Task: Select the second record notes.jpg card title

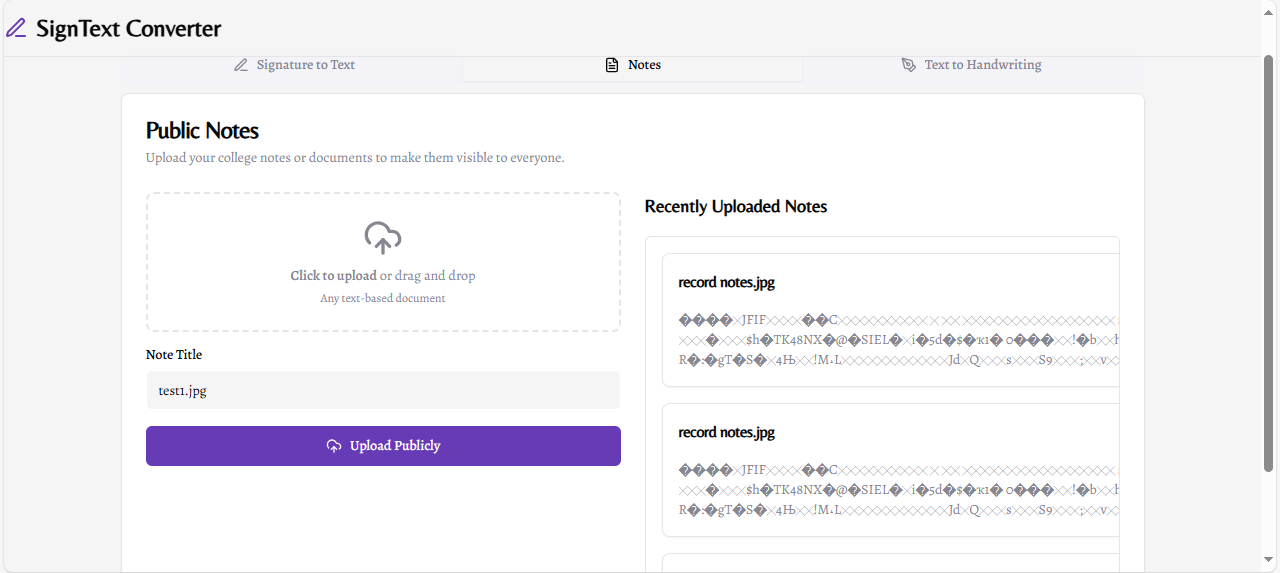Action: (x=727, y=433)
